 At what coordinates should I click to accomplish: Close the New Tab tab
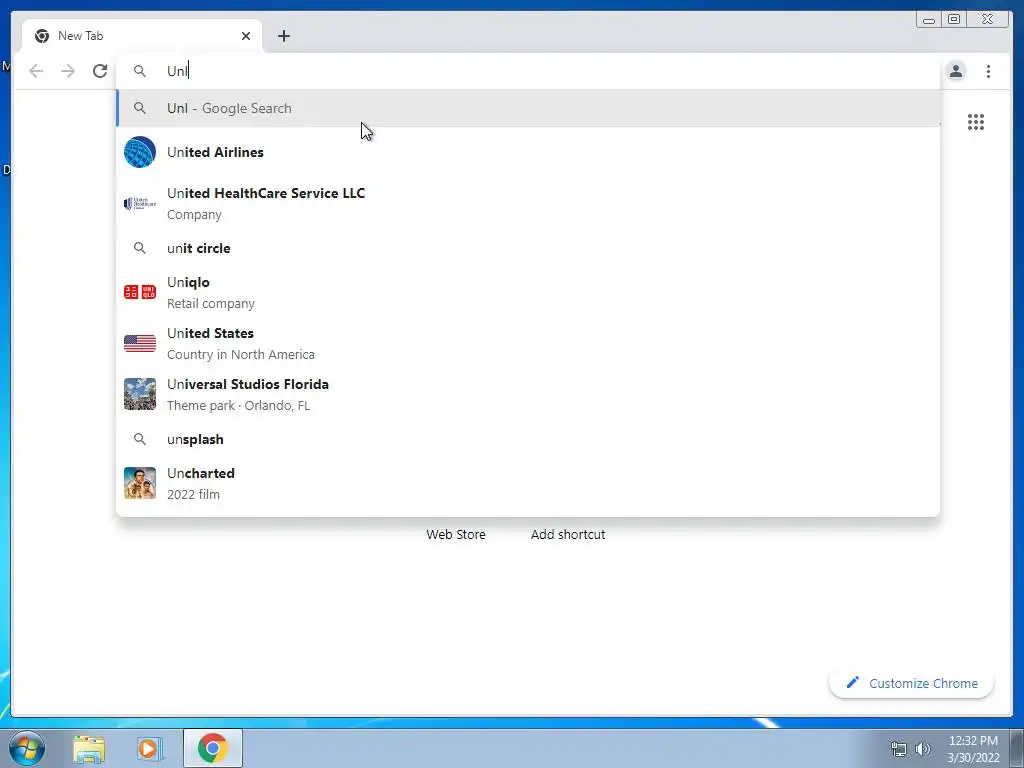[246, 36]
